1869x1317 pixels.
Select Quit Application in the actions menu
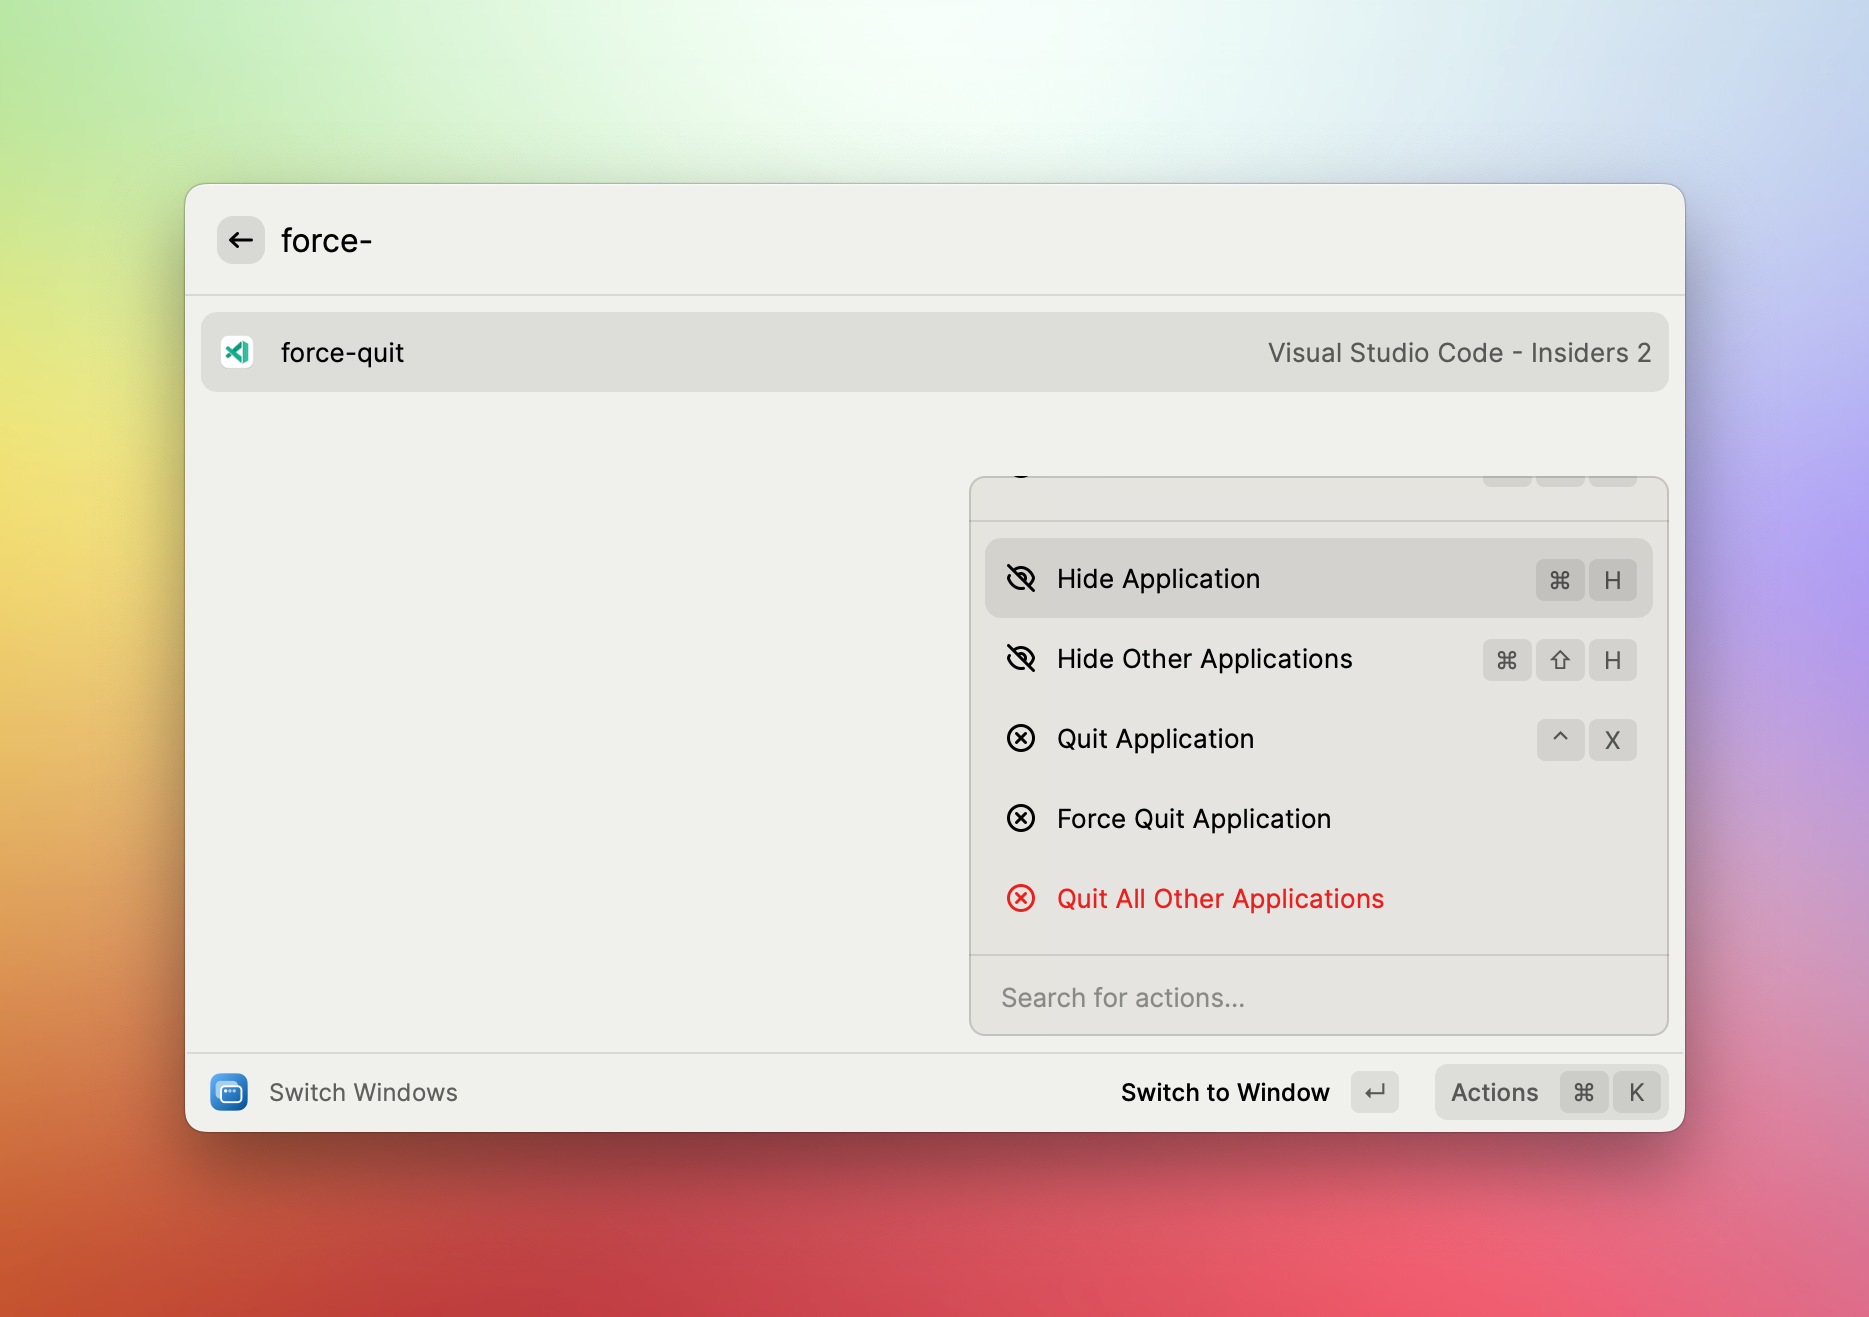coord(1318,739)
